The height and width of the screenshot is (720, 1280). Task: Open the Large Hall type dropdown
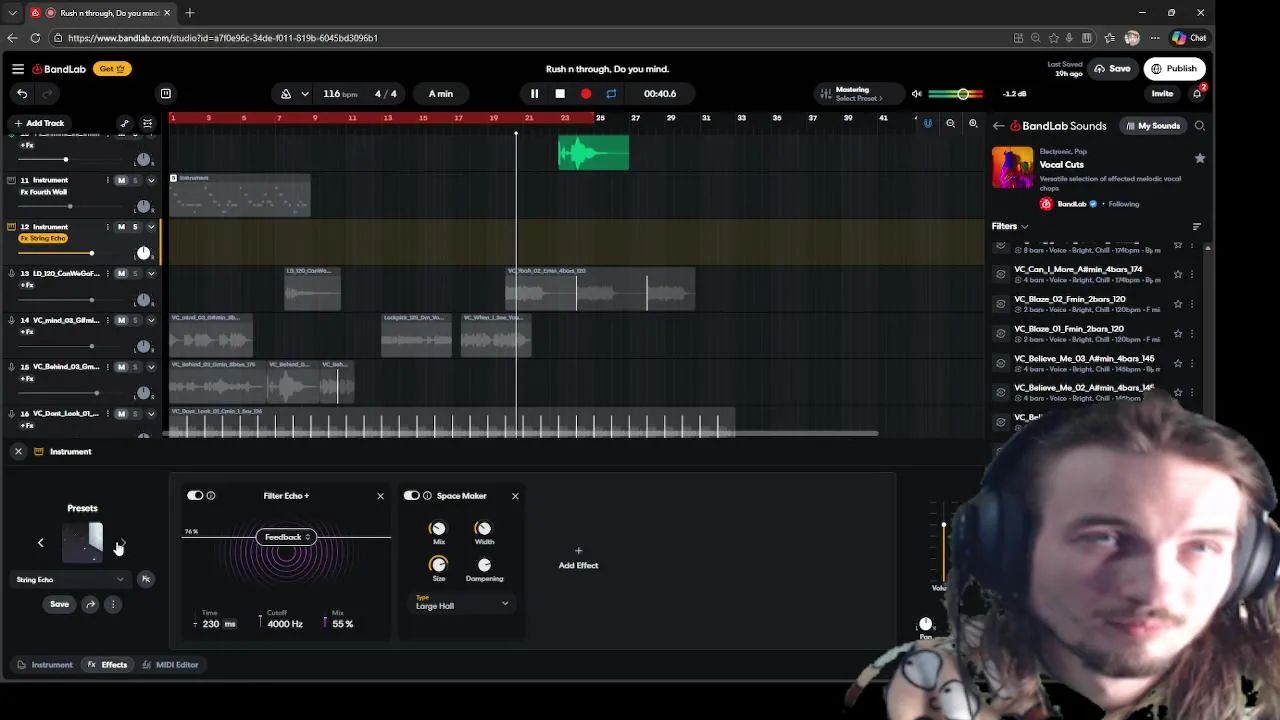[462, 605]
